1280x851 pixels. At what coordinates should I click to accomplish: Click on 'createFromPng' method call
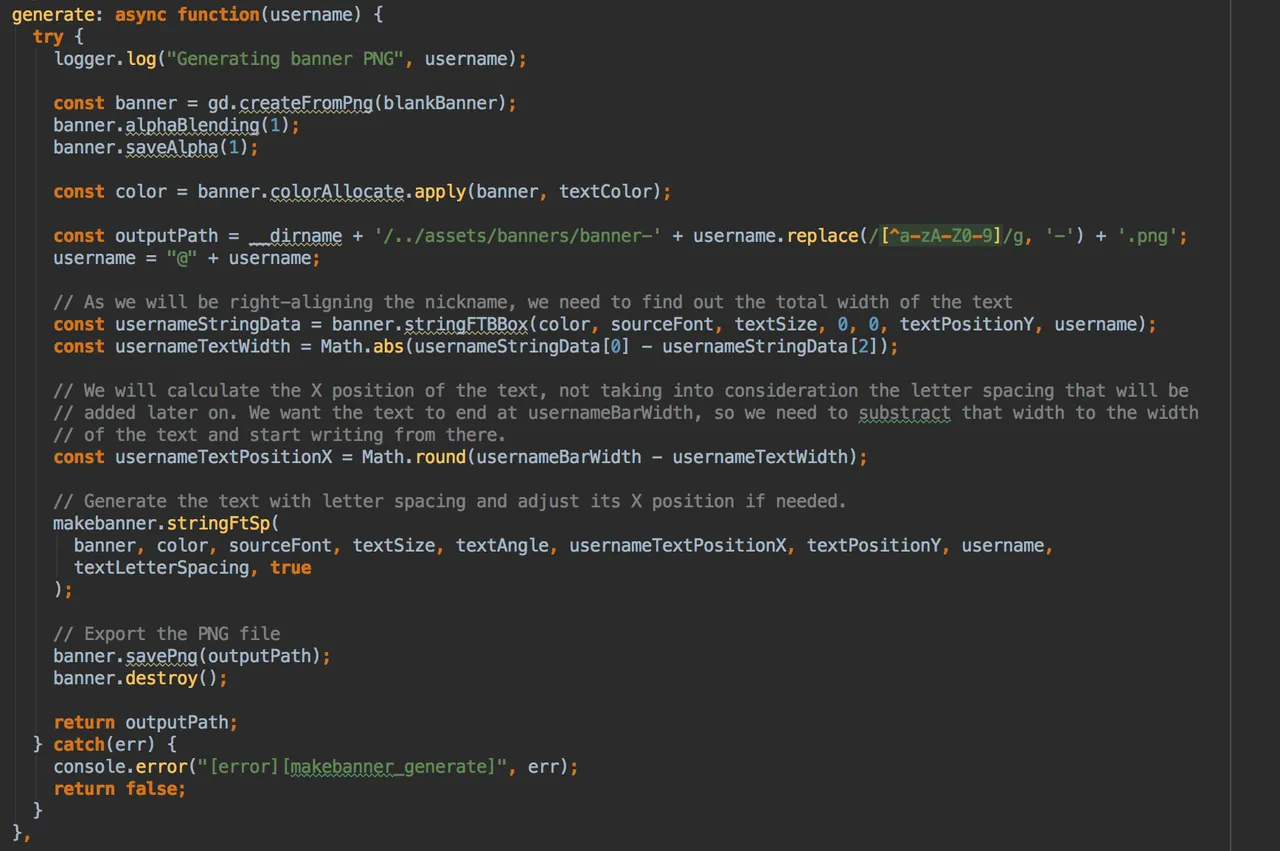306,103
